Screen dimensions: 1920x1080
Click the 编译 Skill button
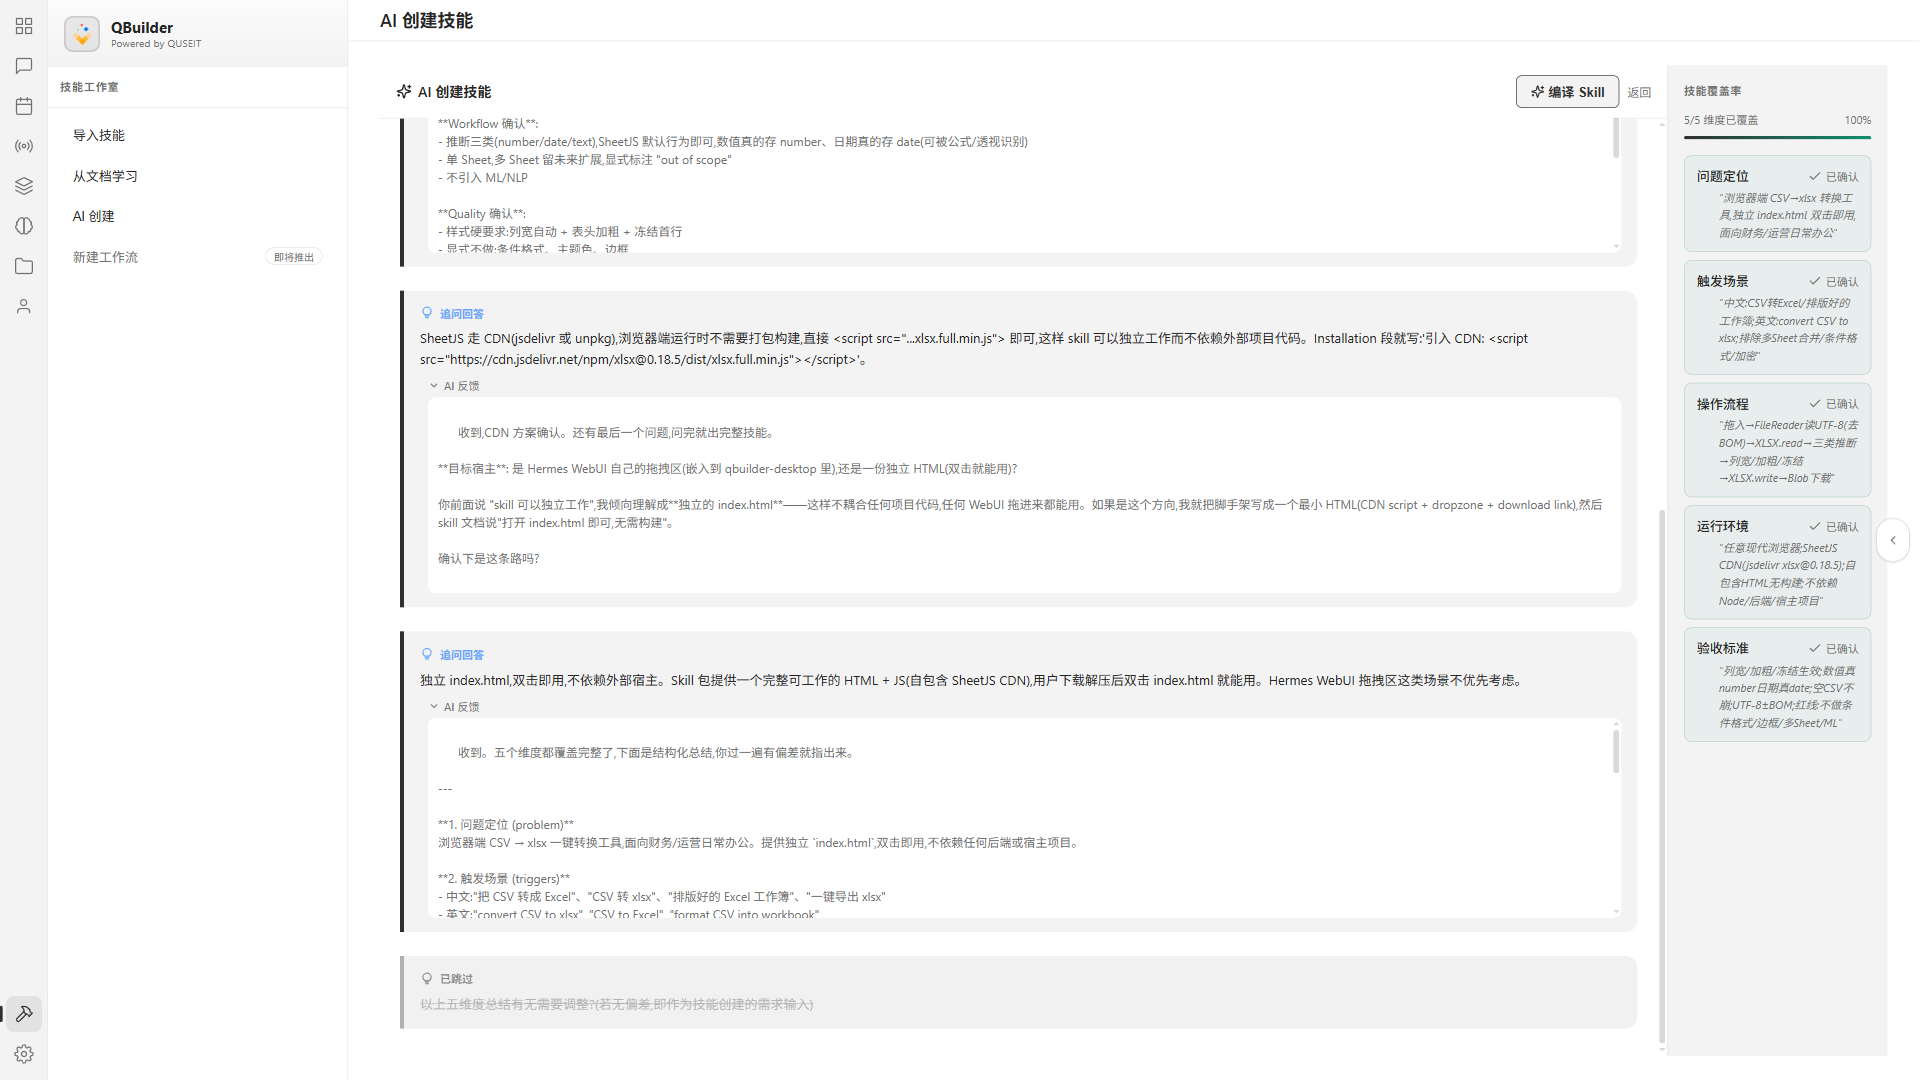[1567, 92]
